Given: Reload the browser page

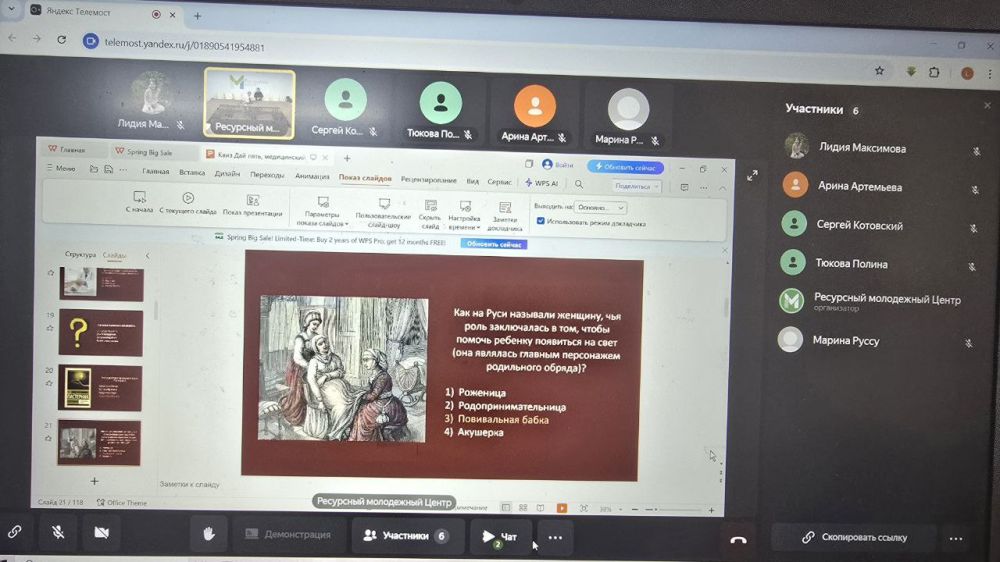Looking at the screenshot, I should [61, 40].
